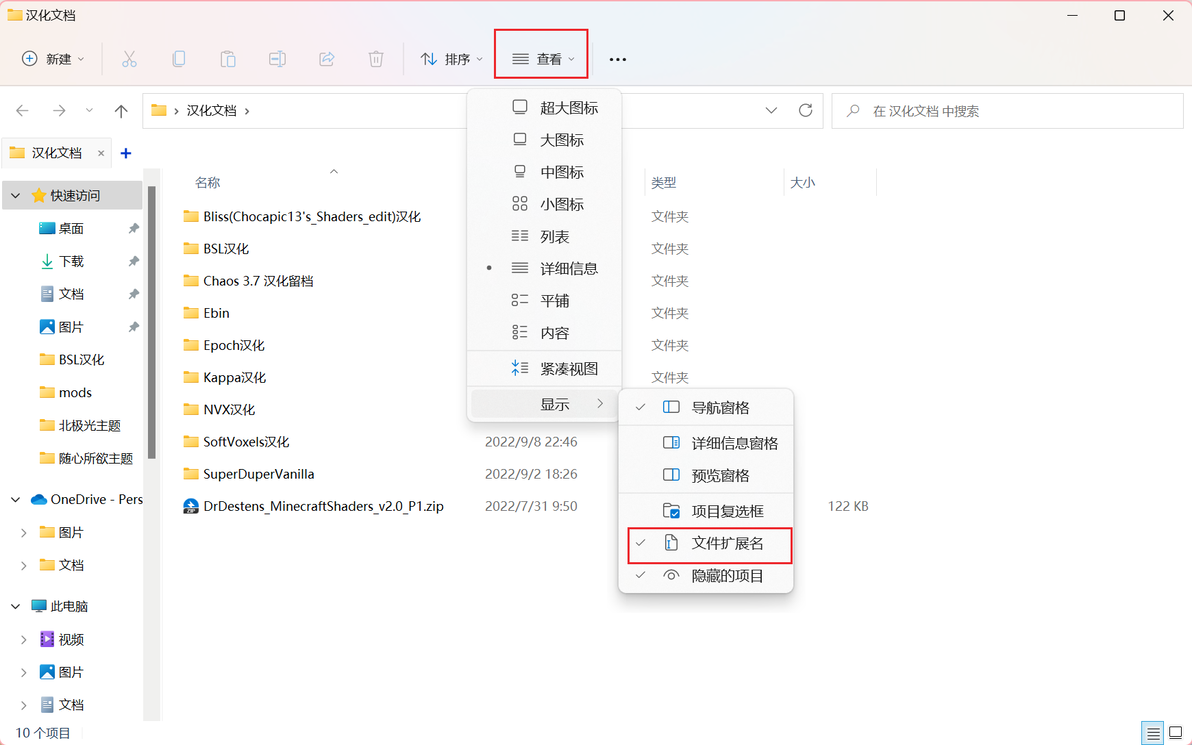This screenshot has height=745, width=1192.
Task: Toggle the 隐藏的项目 option
Action: click(x=706, y=575)
